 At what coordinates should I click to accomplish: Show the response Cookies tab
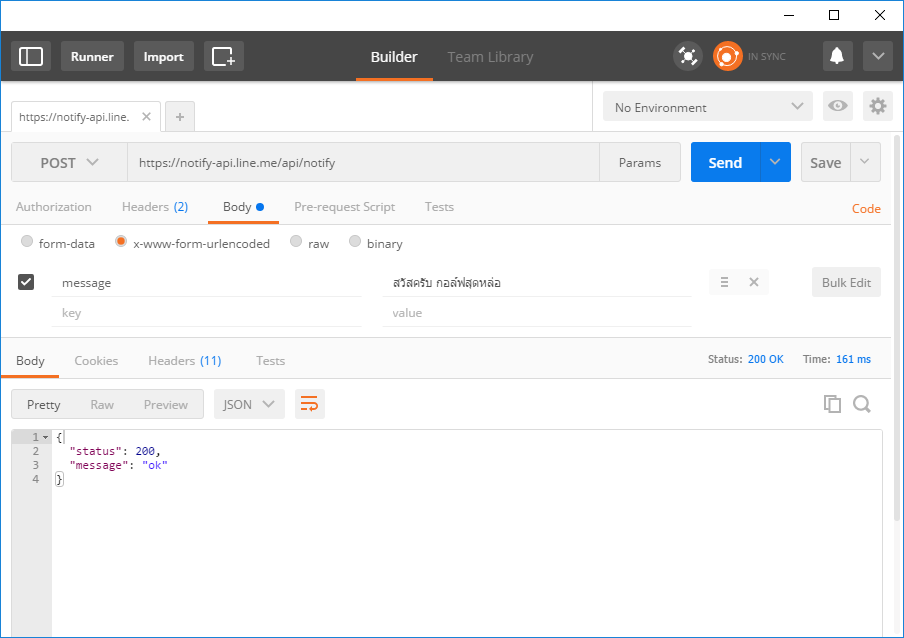[96, 361]
